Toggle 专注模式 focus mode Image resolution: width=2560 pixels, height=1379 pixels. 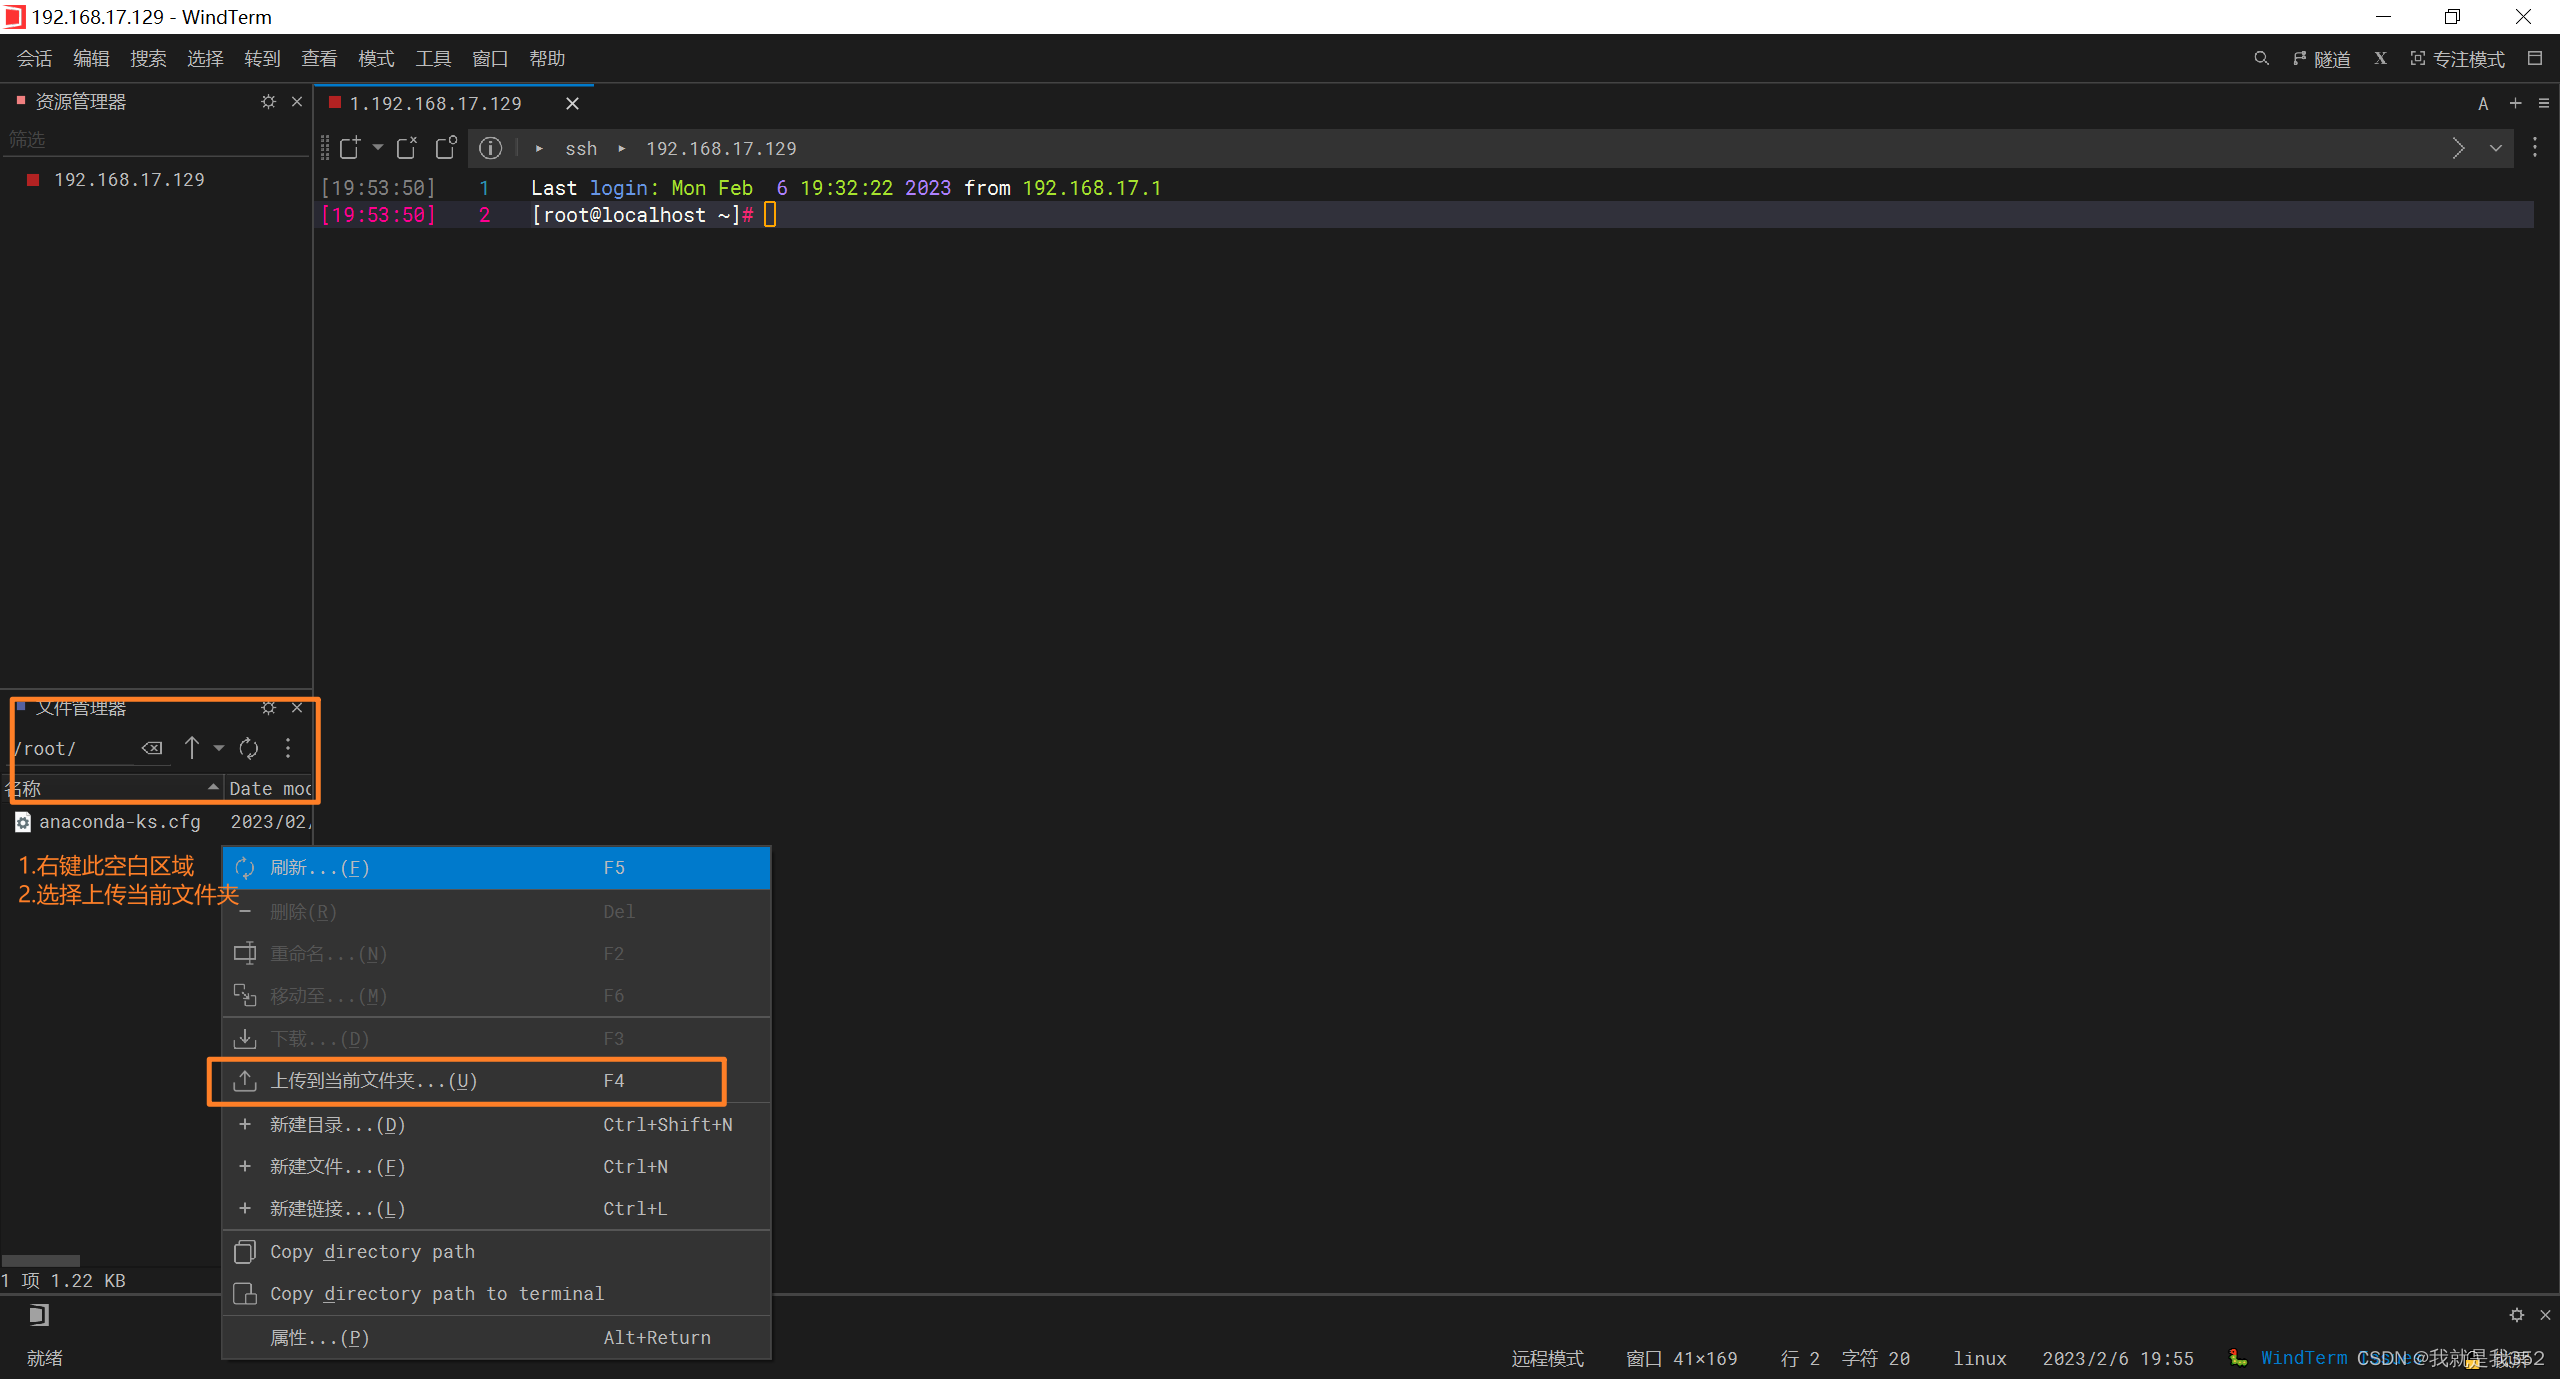2458,59
